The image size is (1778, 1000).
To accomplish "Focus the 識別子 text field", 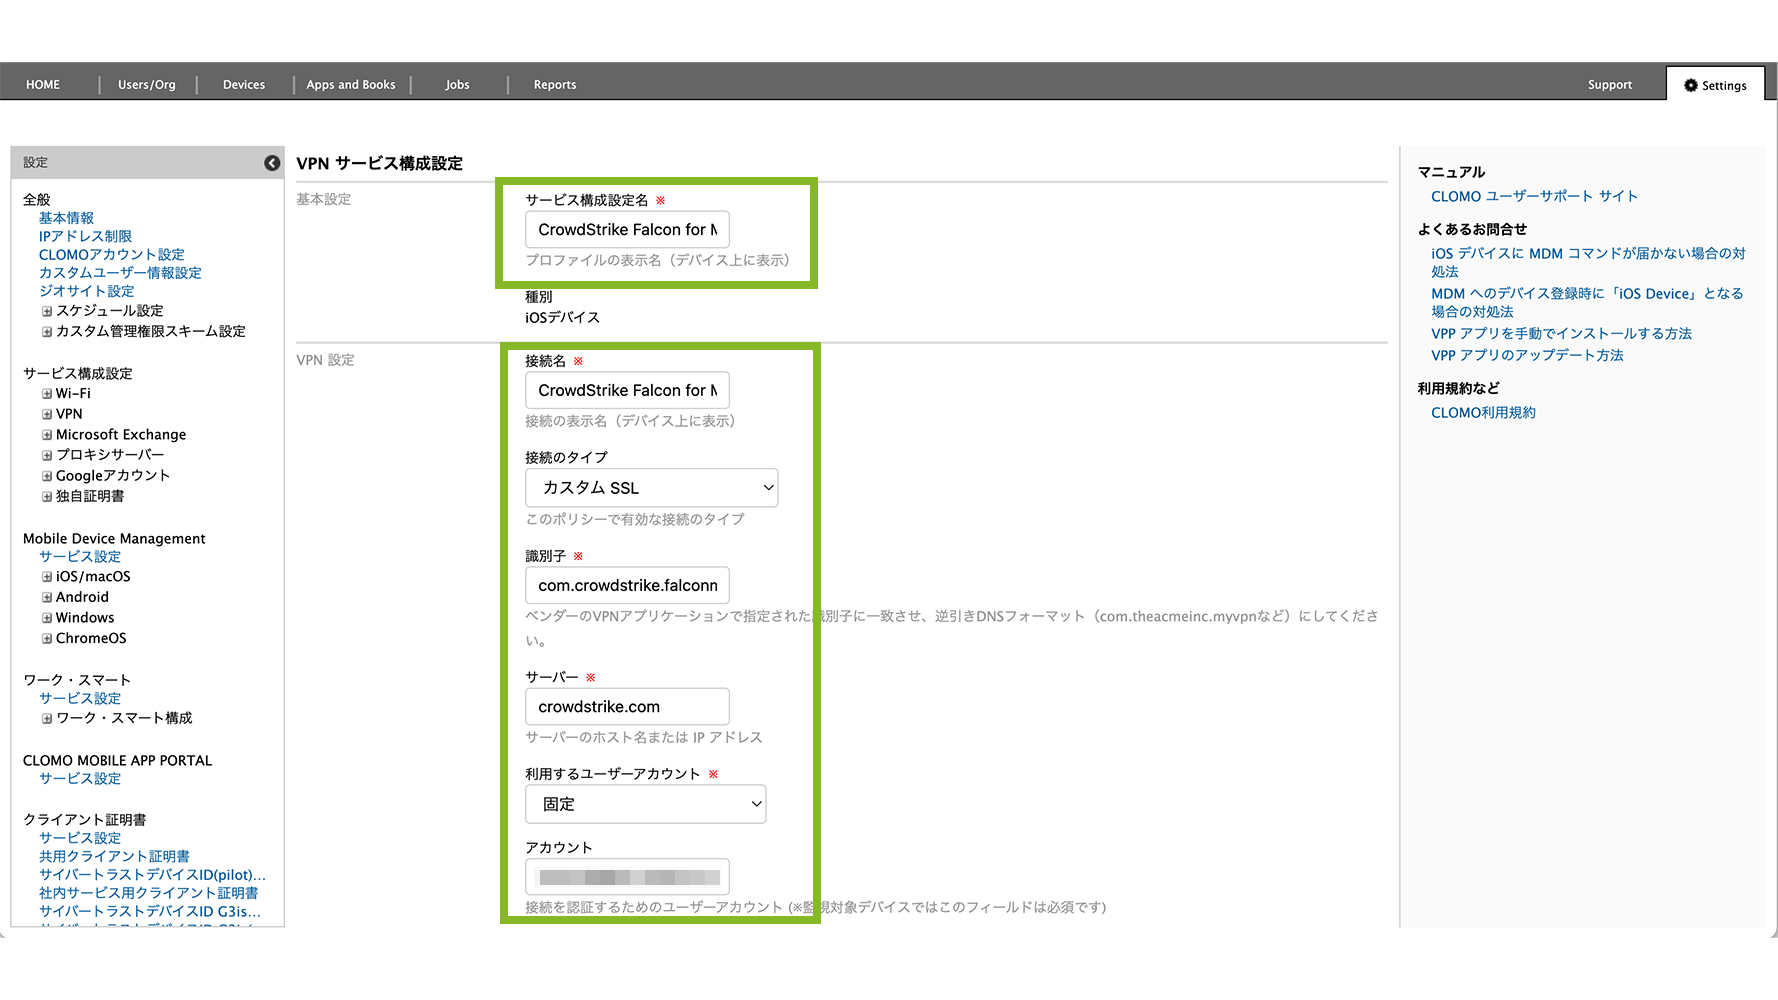I will [x=627, y=586].
